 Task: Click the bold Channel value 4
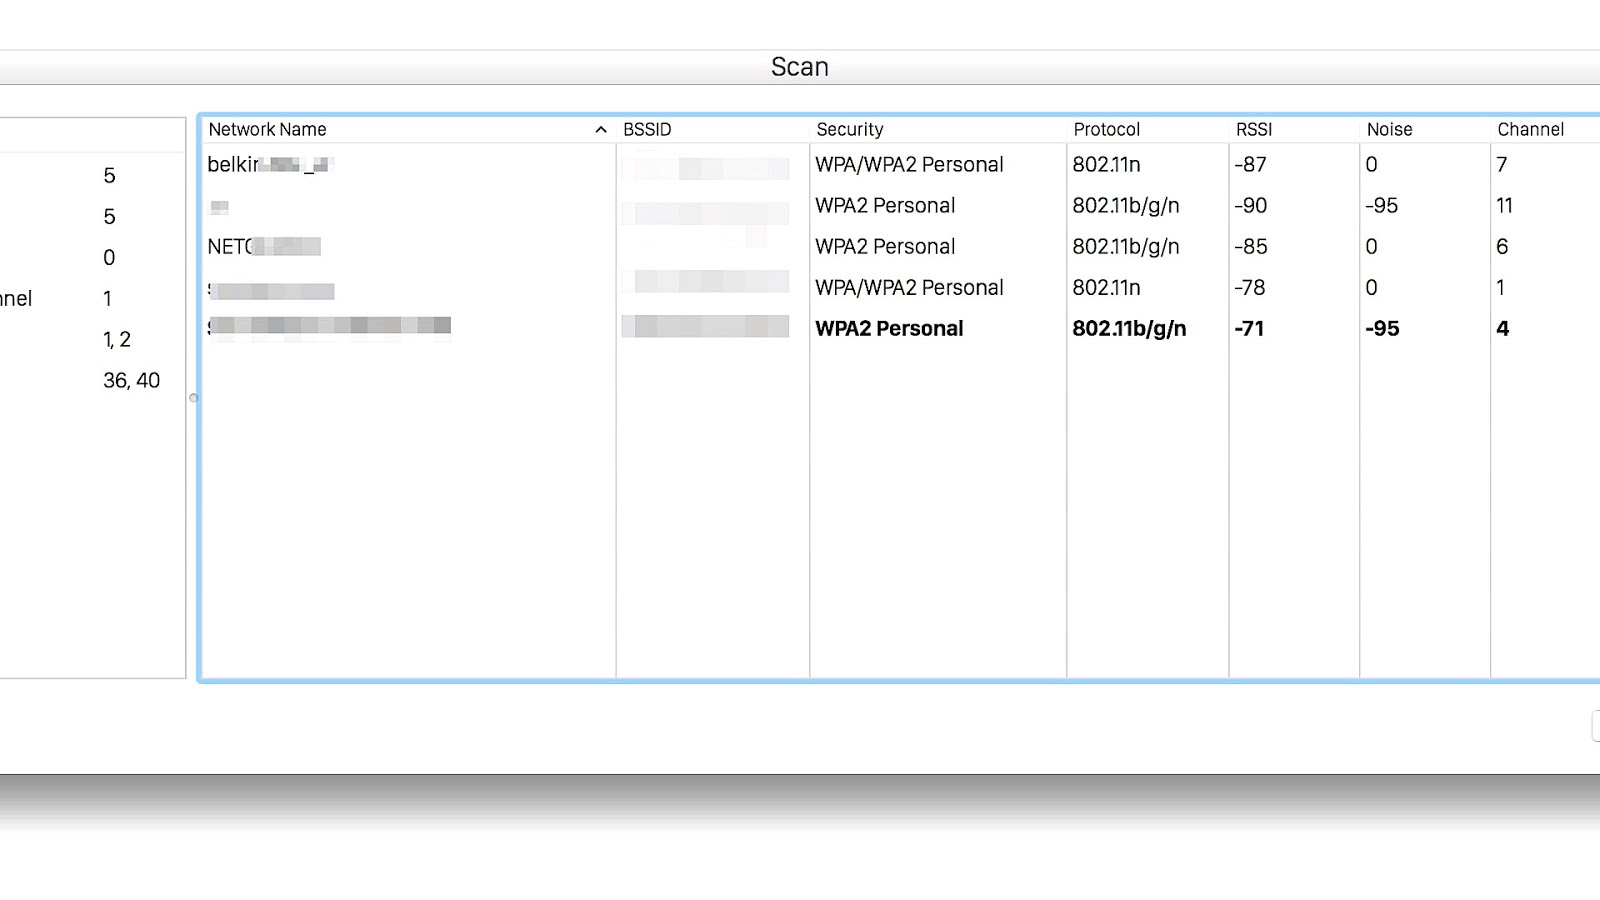coord(1502,329)
